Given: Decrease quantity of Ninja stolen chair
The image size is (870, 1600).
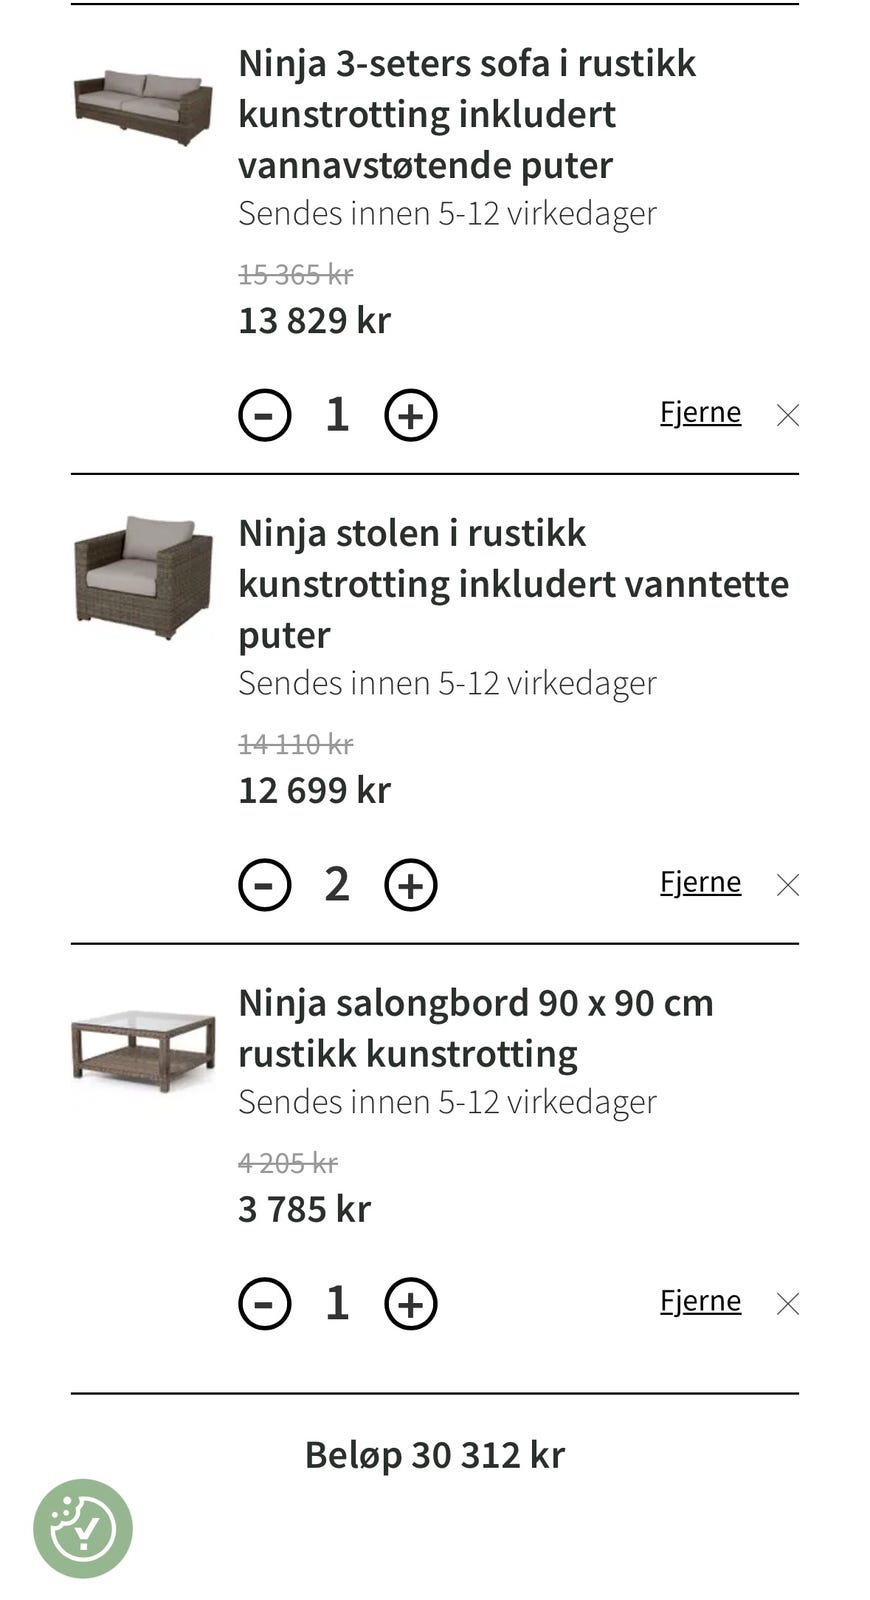Looking at the screenshot, I should click(x=265, y=885).
